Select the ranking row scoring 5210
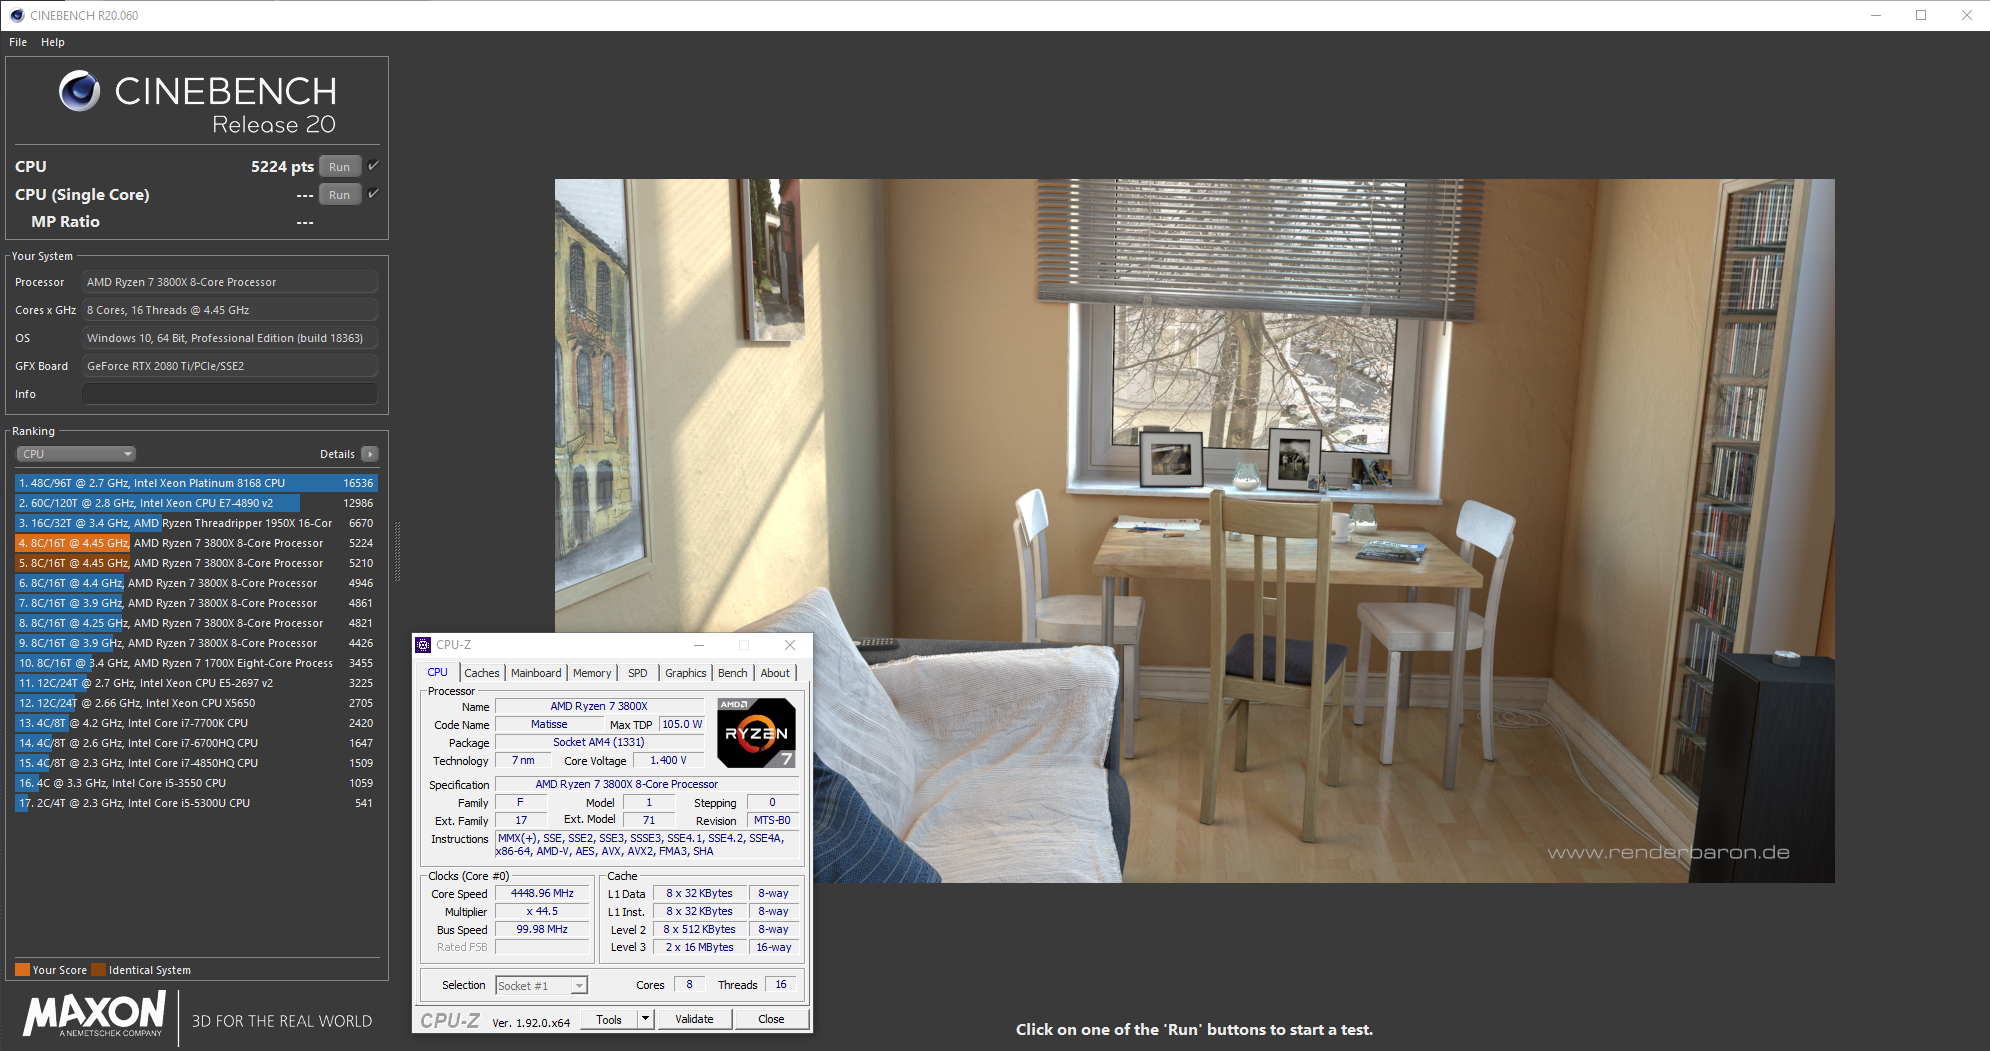This screenshot has height=1051, width=1990. click(x=197, y=563)
